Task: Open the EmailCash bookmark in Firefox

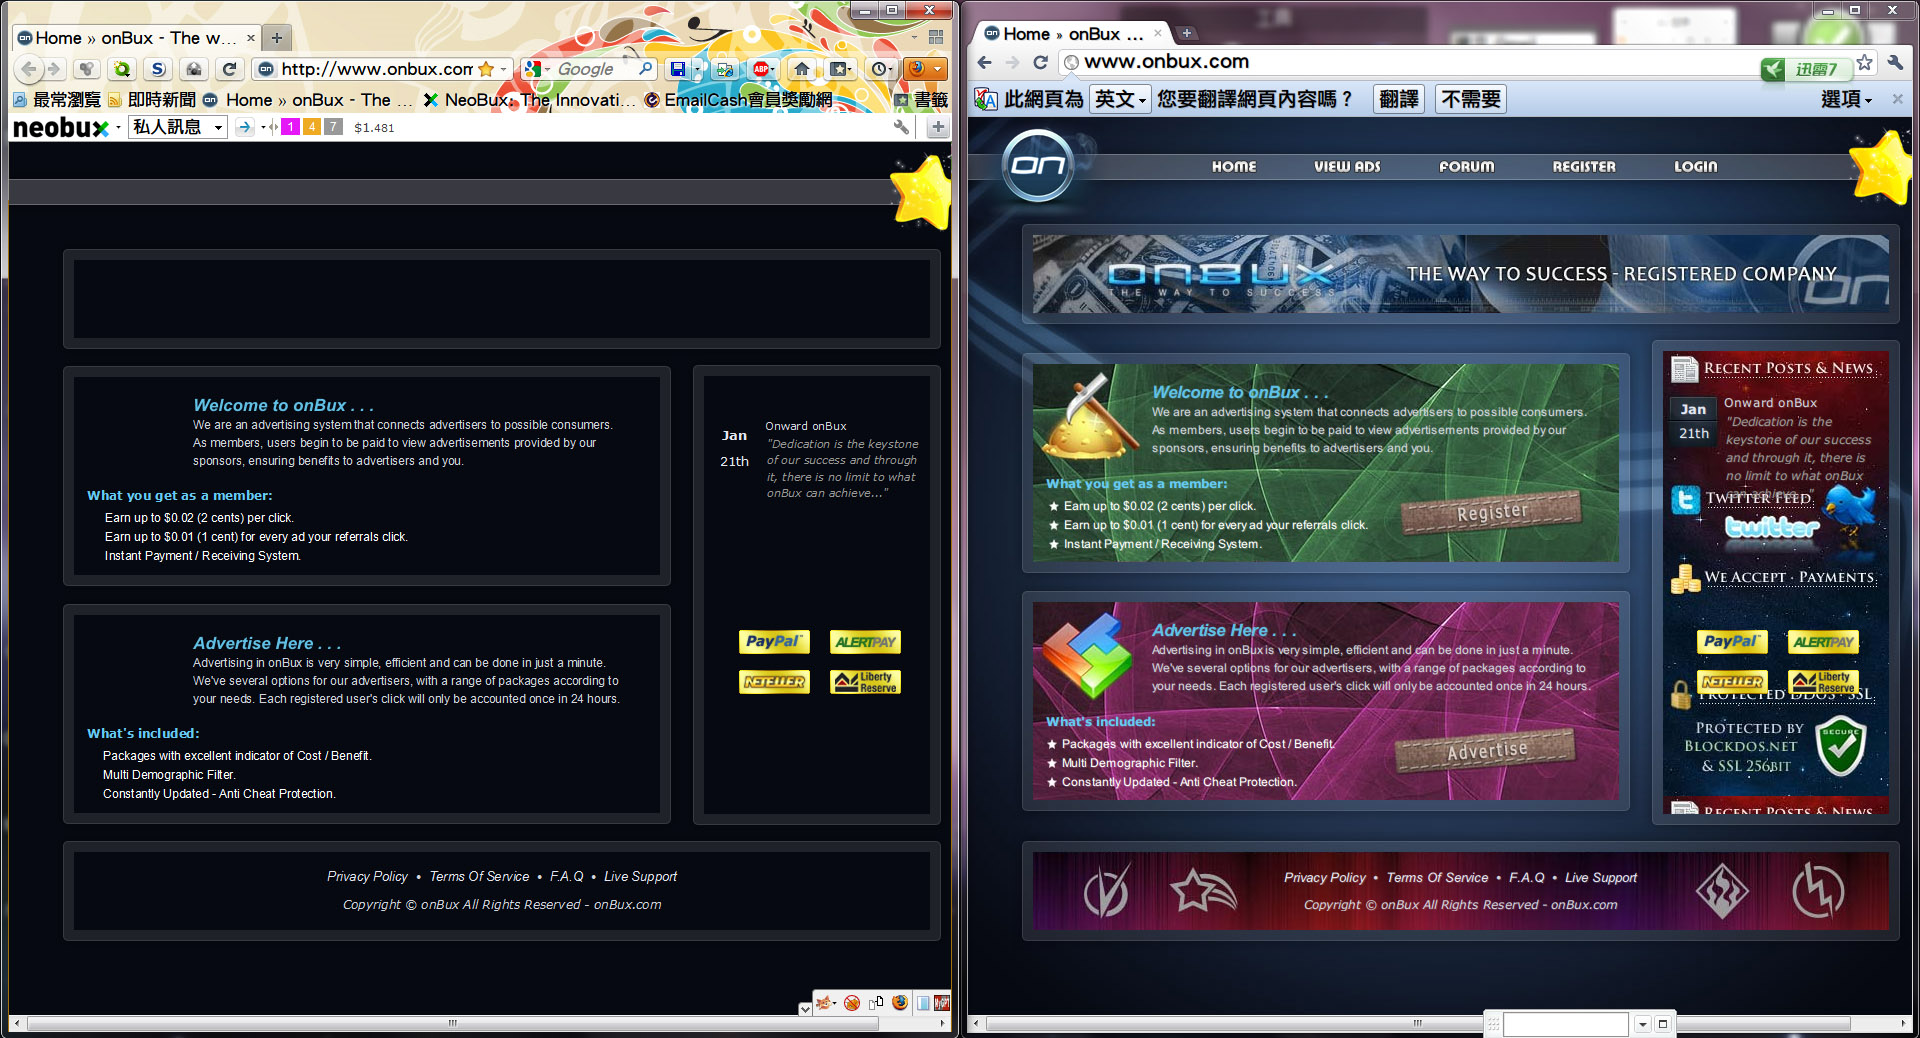Action: tap(738, 100)
